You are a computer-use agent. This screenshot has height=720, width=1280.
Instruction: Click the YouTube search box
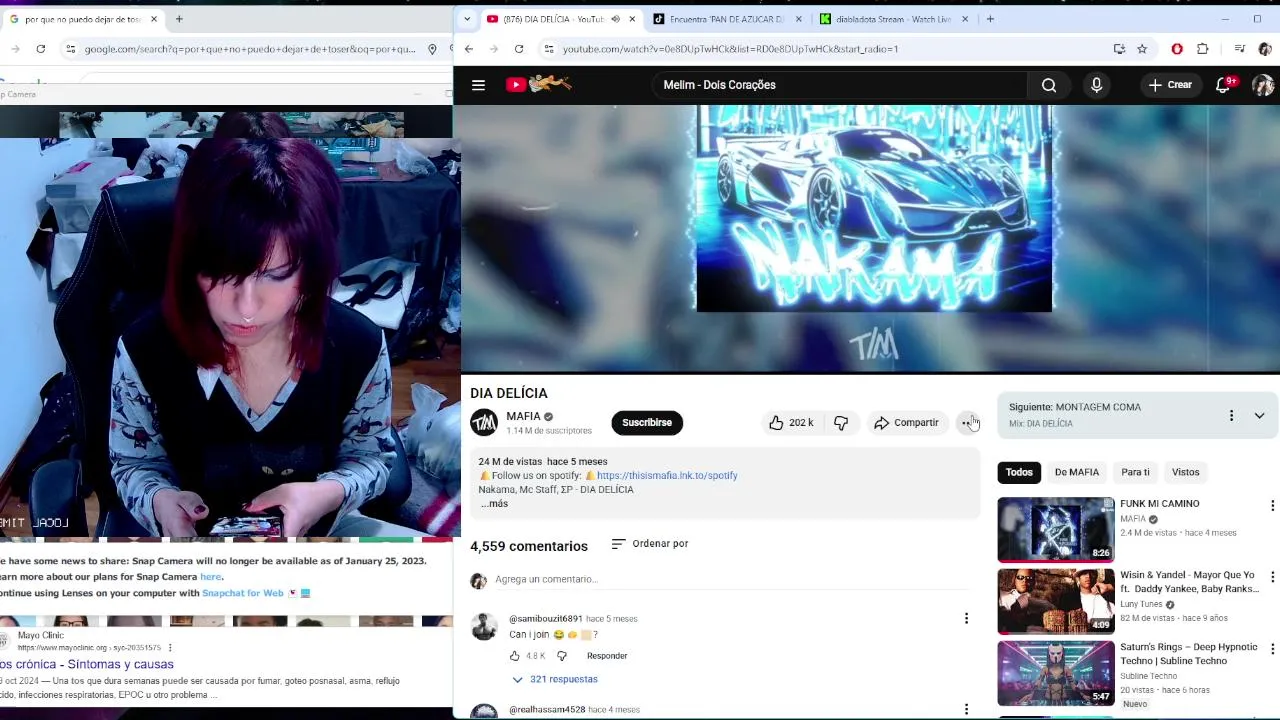coord(840,85)
